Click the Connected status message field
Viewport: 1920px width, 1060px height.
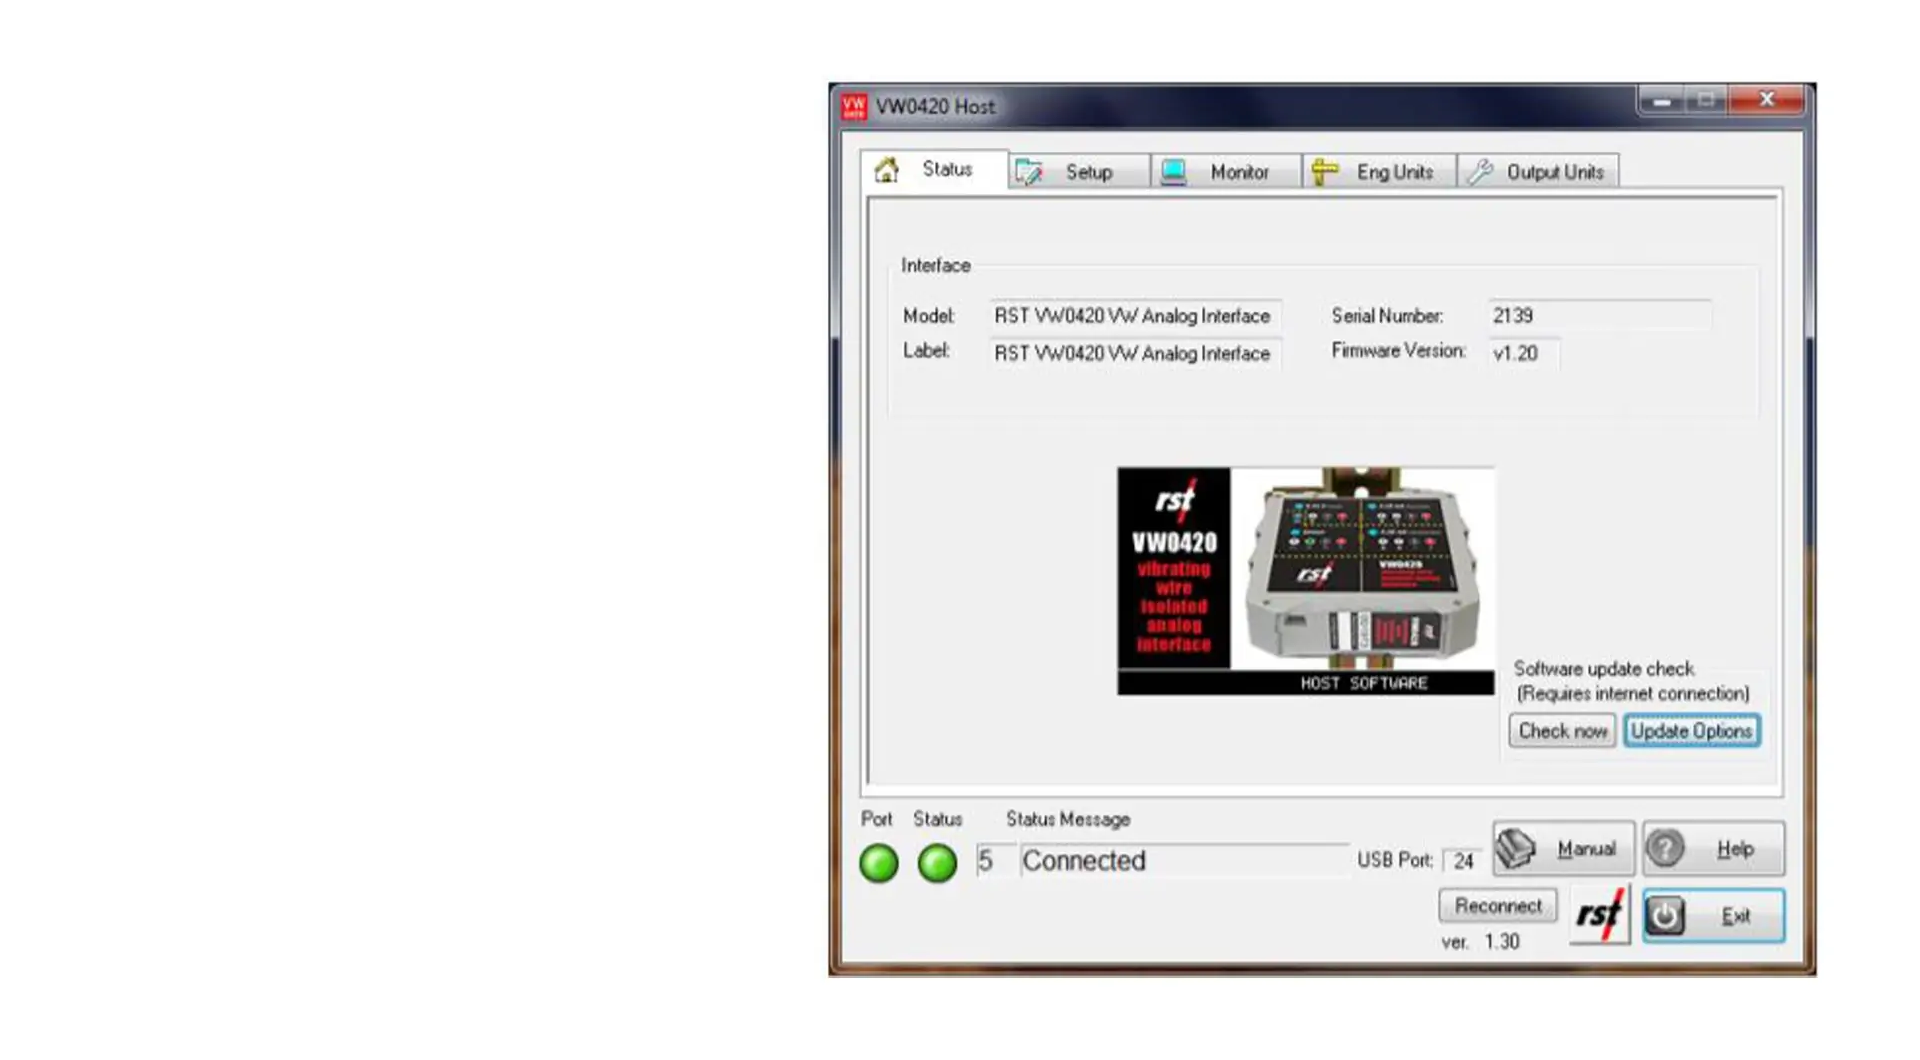point(1184,861)
